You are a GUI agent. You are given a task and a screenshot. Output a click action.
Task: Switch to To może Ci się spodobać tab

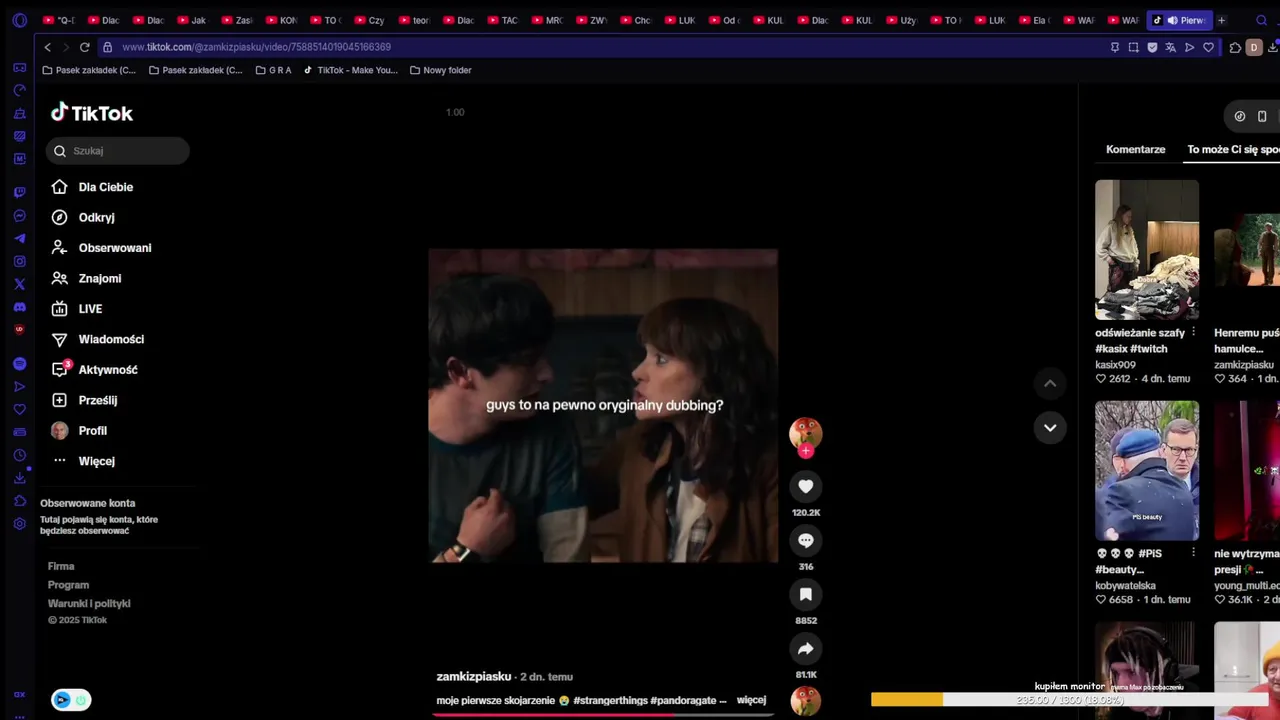click(x=1233, y=149)
